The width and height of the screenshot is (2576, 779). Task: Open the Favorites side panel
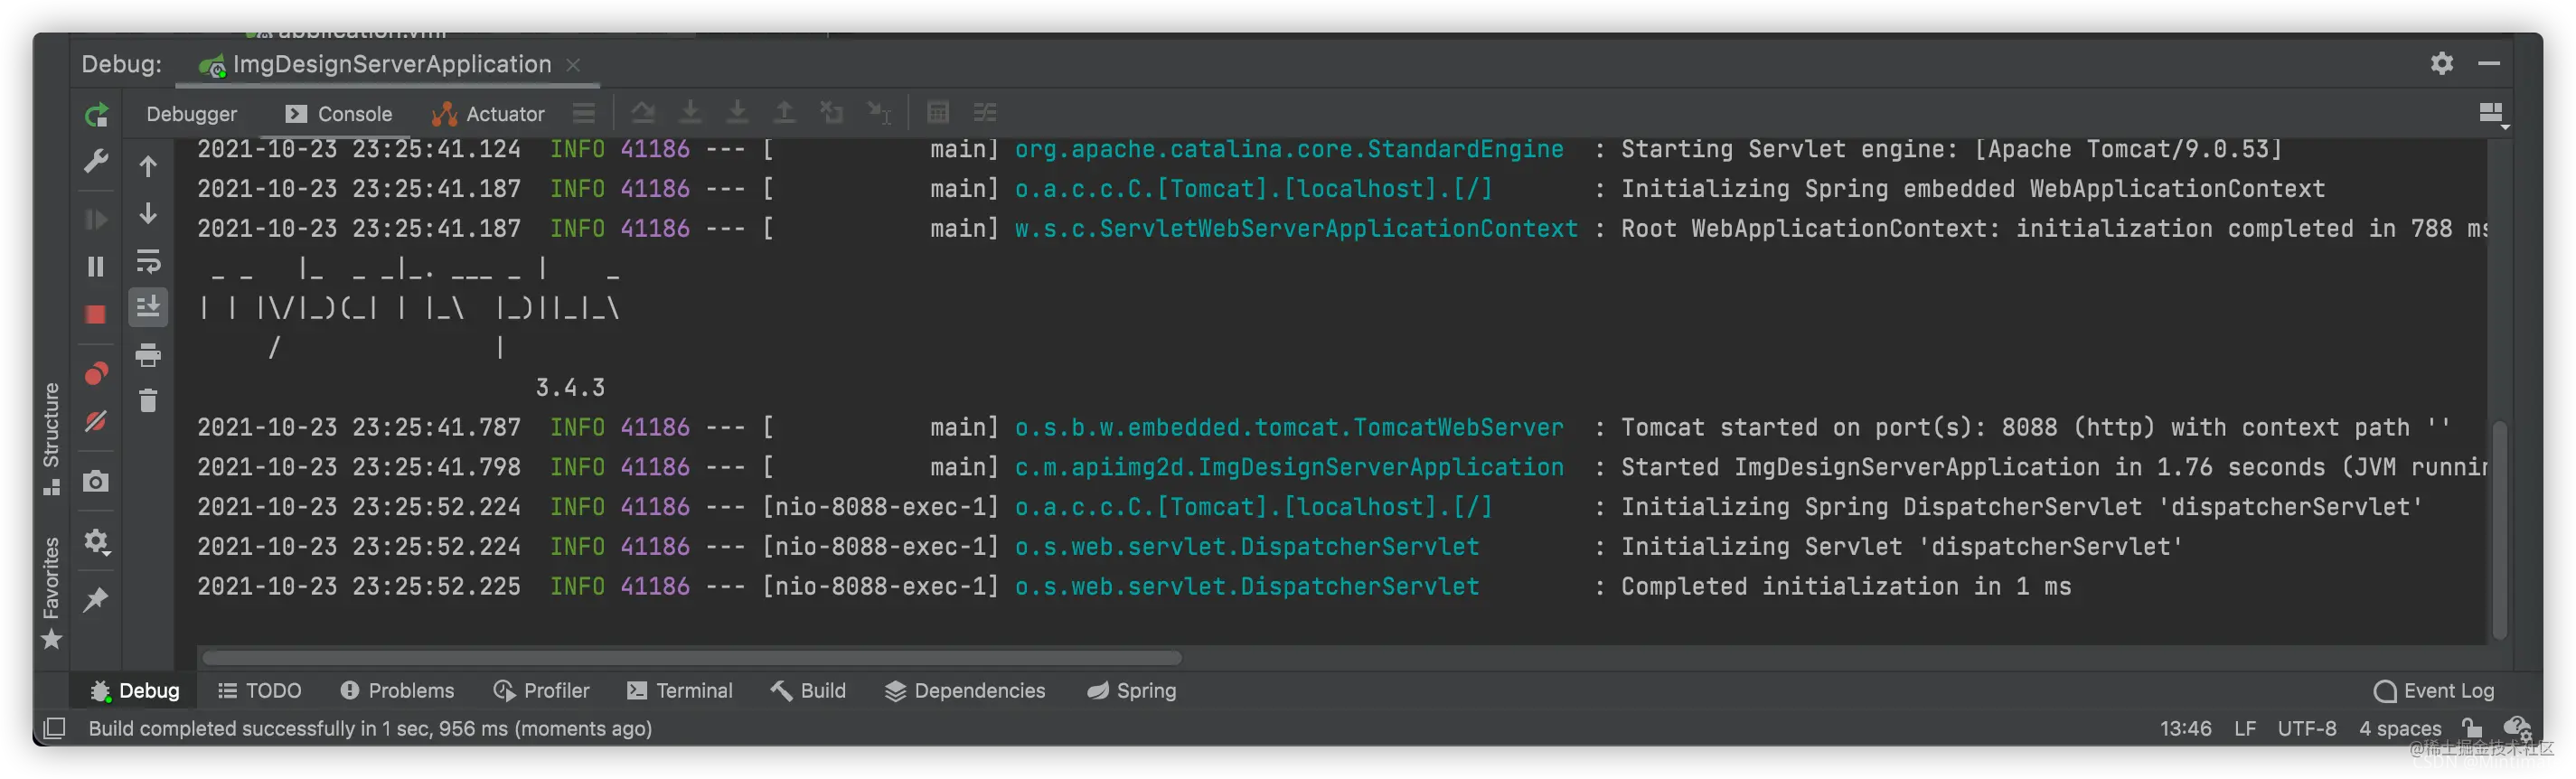pos(52,593)
